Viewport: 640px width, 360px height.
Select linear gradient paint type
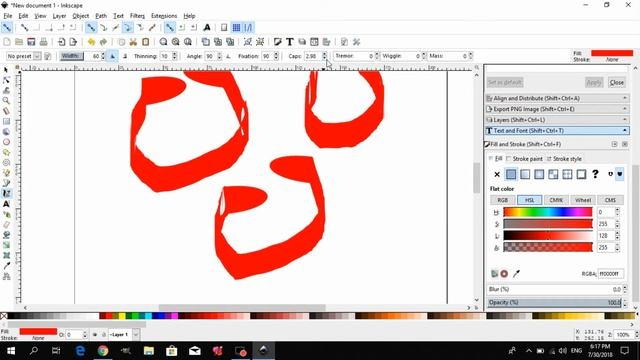pyautogui.click(x=525, y=174)
